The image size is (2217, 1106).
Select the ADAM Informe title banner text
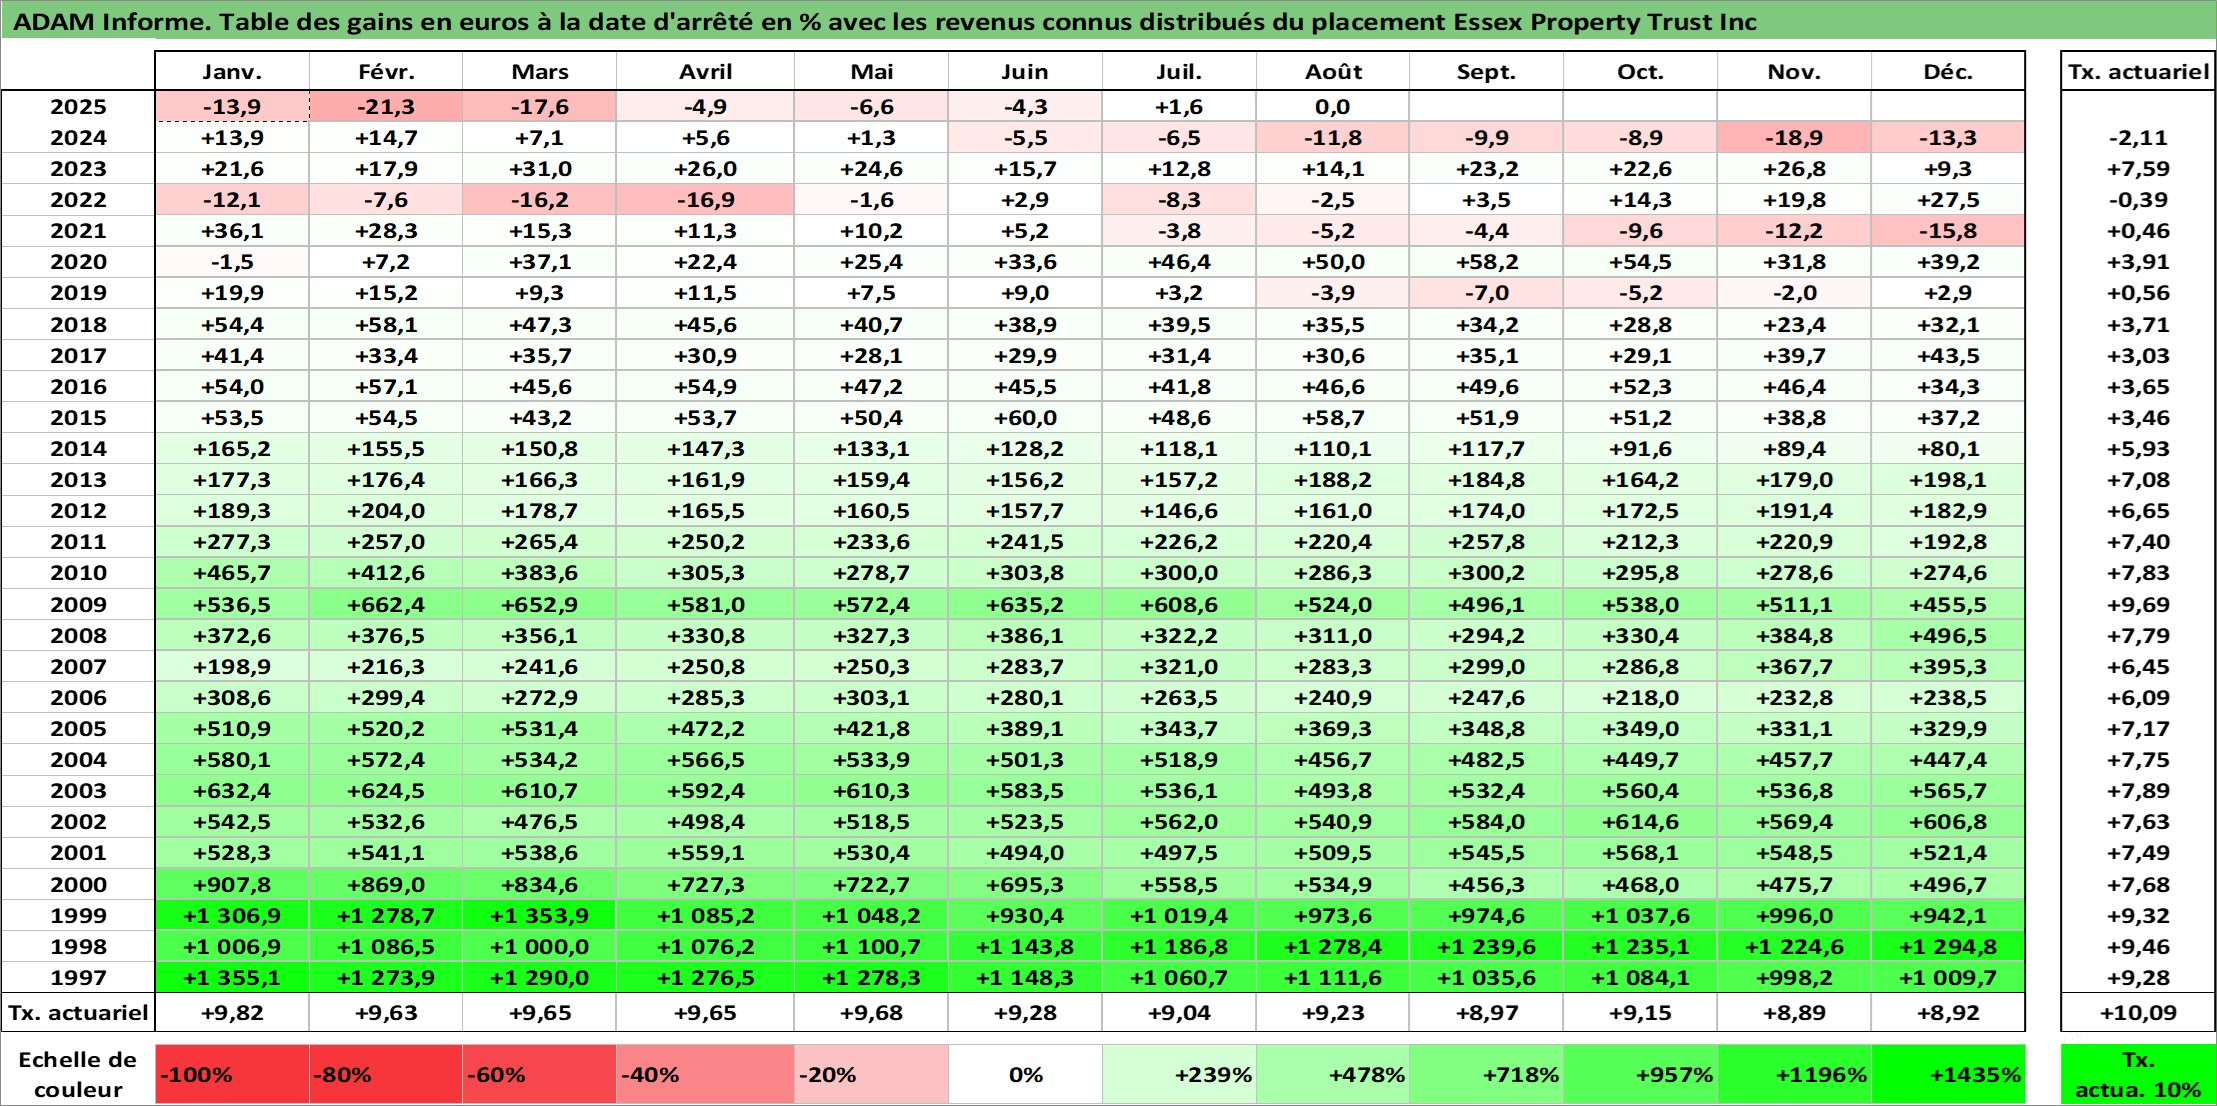click(x=885, y=22)
